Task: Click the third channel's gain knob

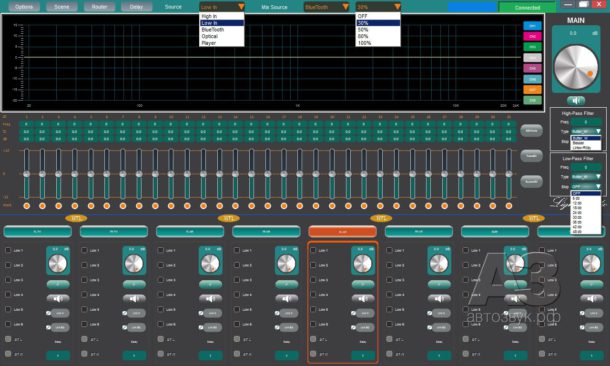Action: pyautogui.click(x=210, y=263)
